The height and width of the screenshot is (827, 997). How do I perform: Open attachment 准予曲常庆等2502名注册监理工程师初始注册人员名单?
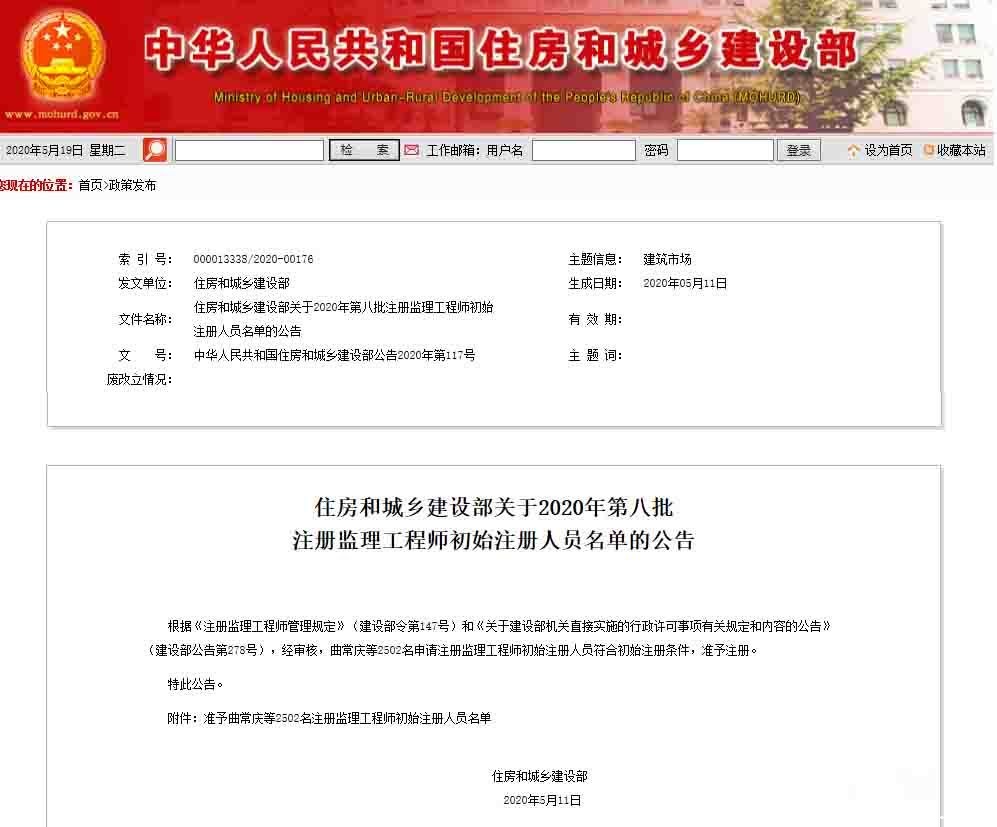(347, 718)
